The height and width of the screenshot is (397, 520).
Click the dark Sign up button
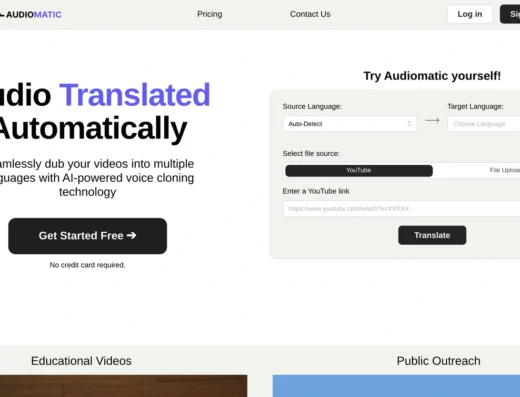tap(510, 14)
